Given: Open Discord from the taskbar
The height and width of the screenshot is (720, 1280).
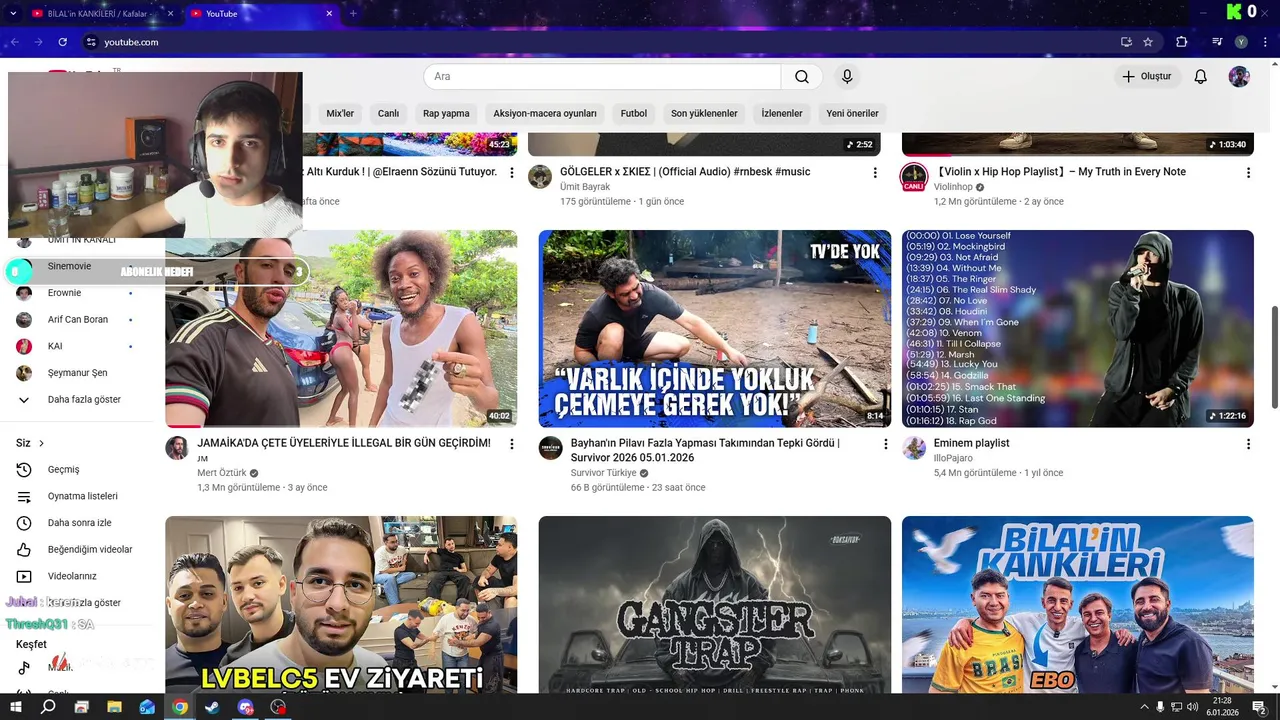Looking at the screenshot, I should (246, 707).
